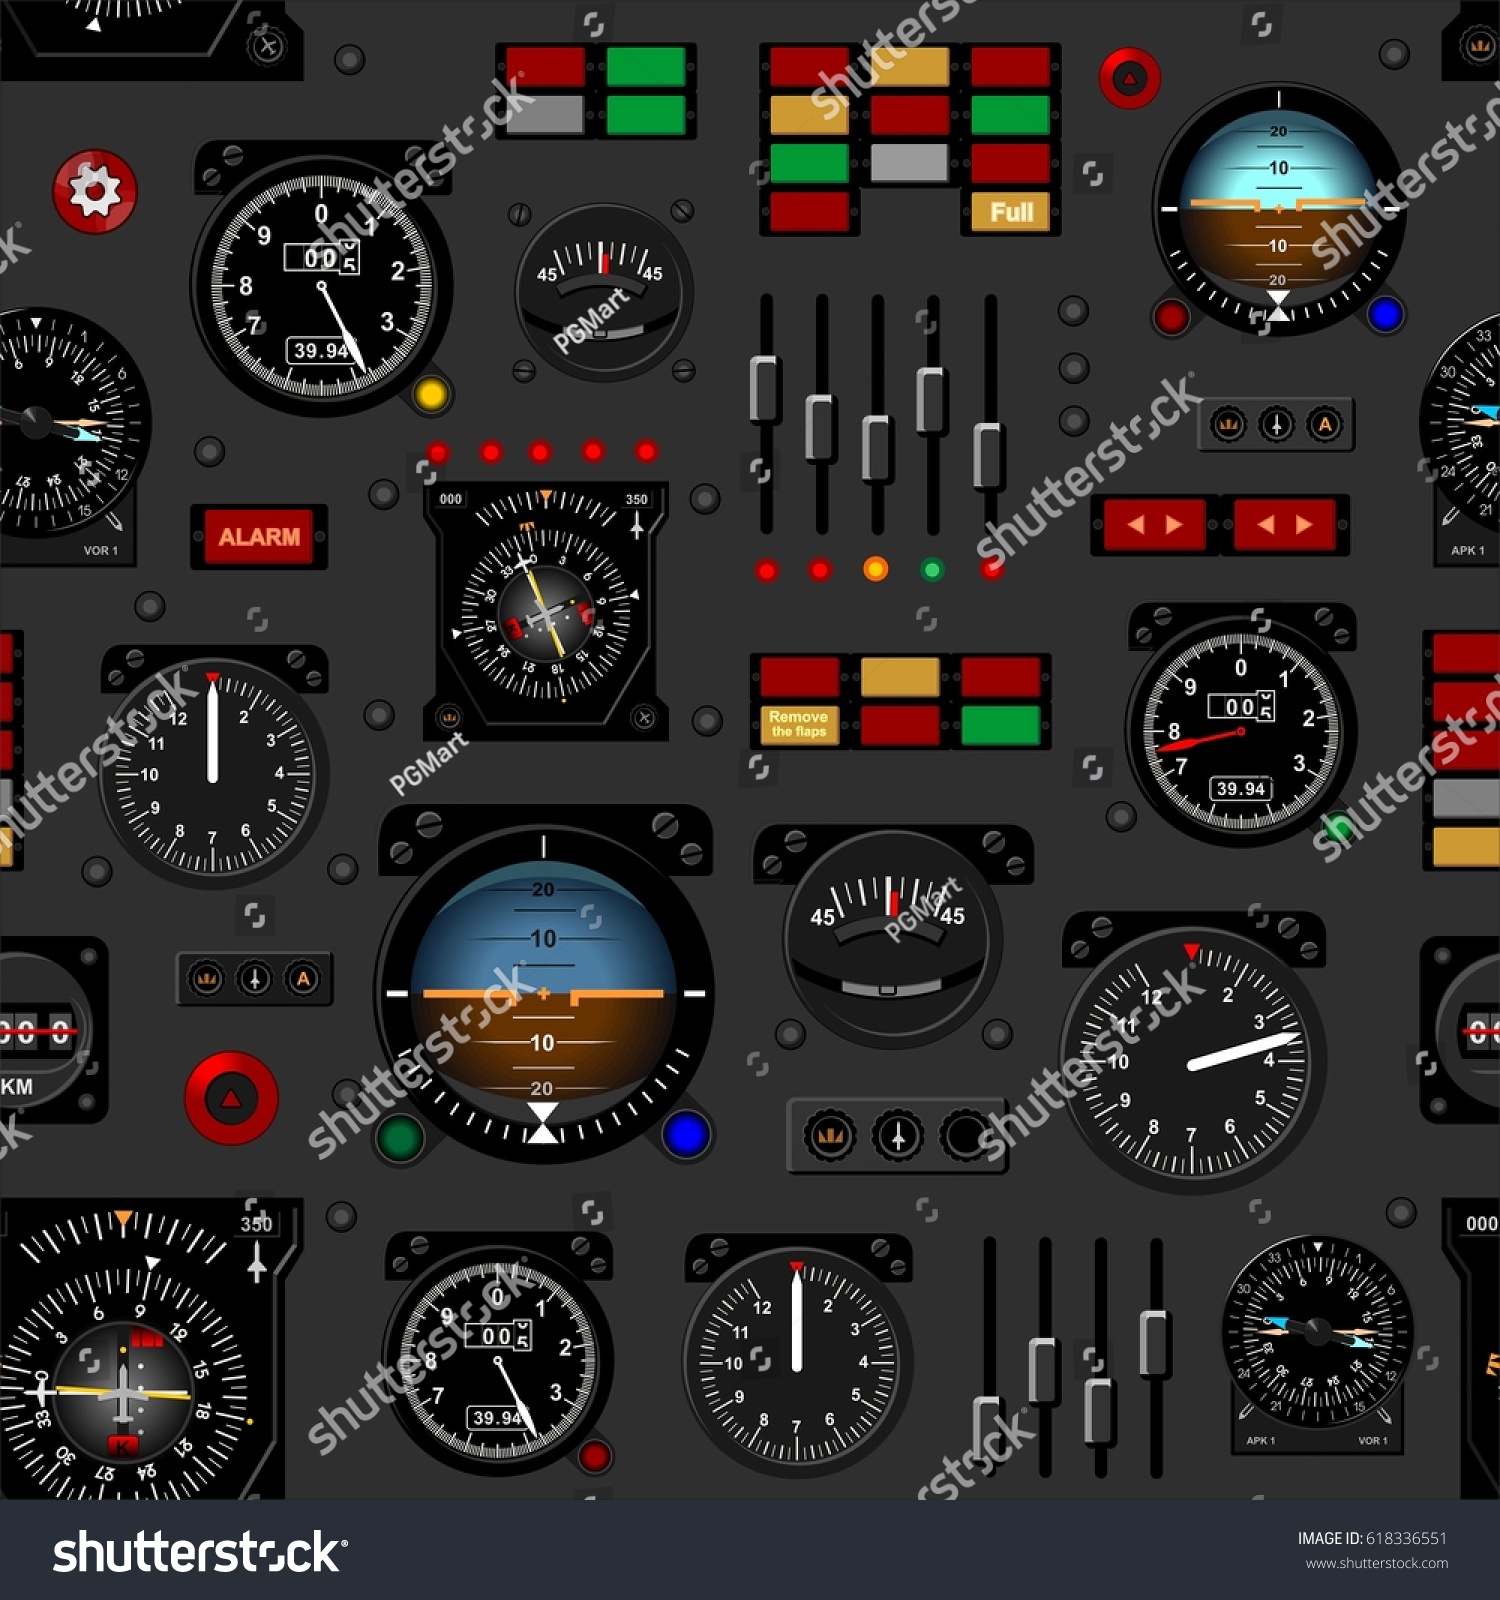Toggle the blank yellow light in the flaps panel
The width and height of the screenshot is (1500, 1600).
[x=900, y=677]
